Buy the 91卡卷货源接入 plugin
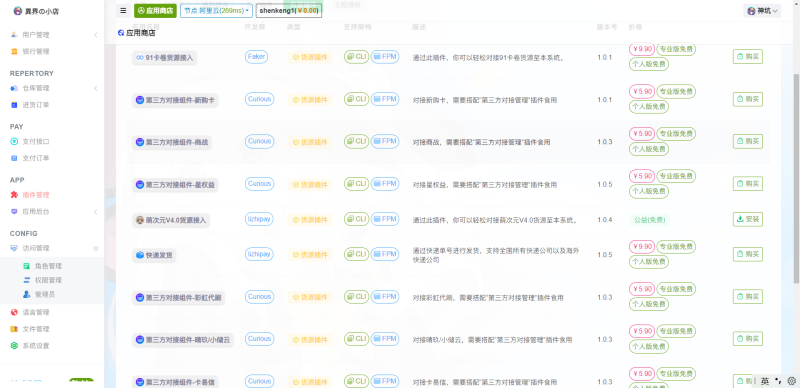The height and width of the screenshot is (388, 800). [748, 57]
